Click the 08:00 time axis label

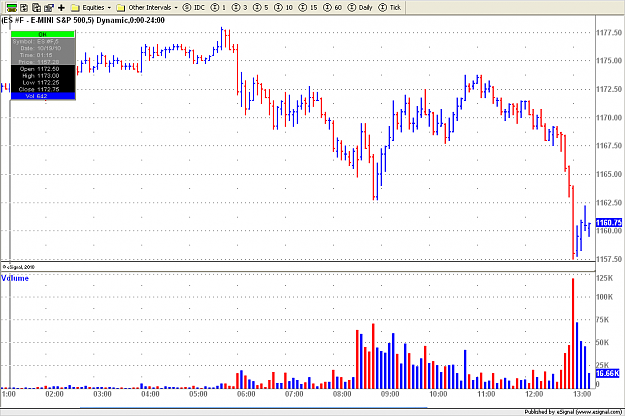pyautogui.click(x=342, y=394)
